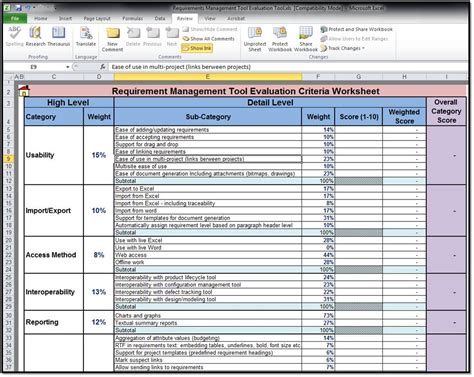The width and height of the screenshot is (474, 377).
Task: Click the Interoperability category cell
Action: 54,292
